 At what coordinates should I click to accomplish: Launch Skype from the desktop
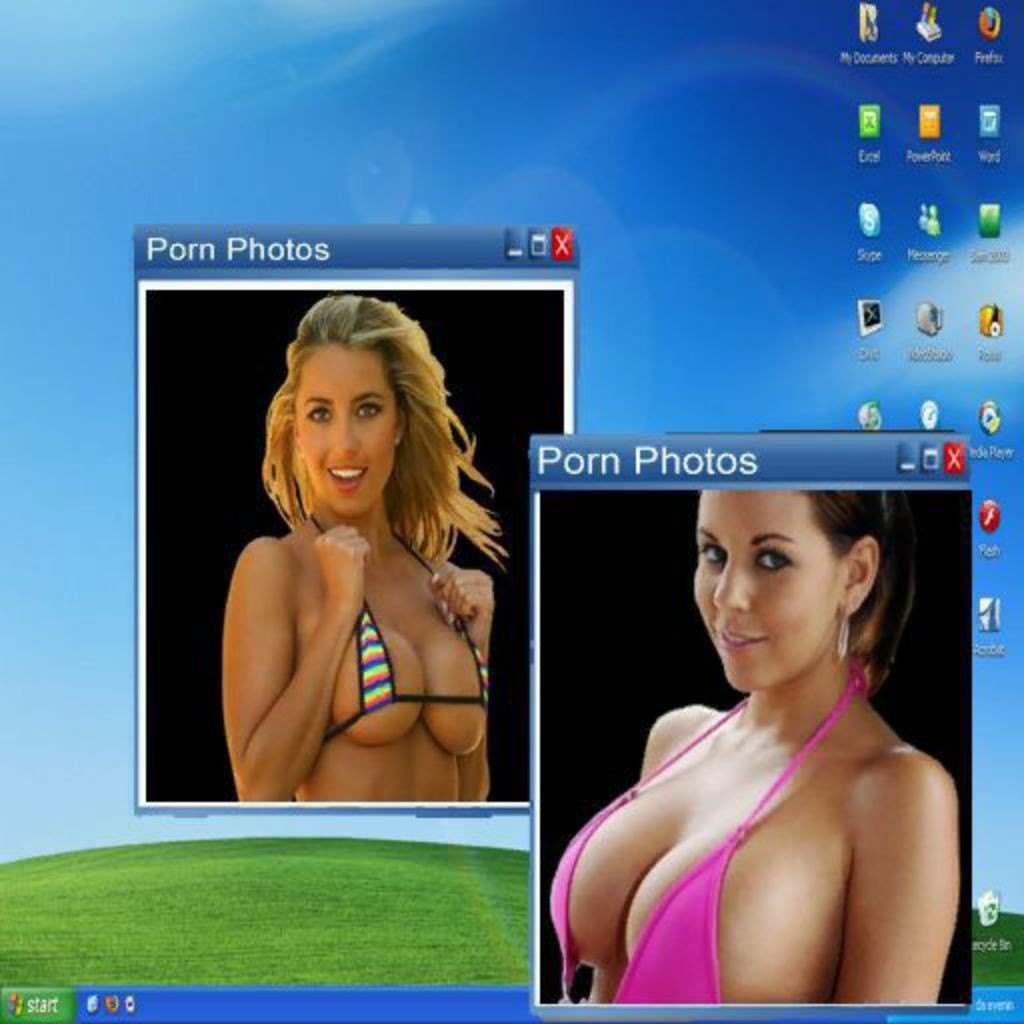tap(869, 220)
